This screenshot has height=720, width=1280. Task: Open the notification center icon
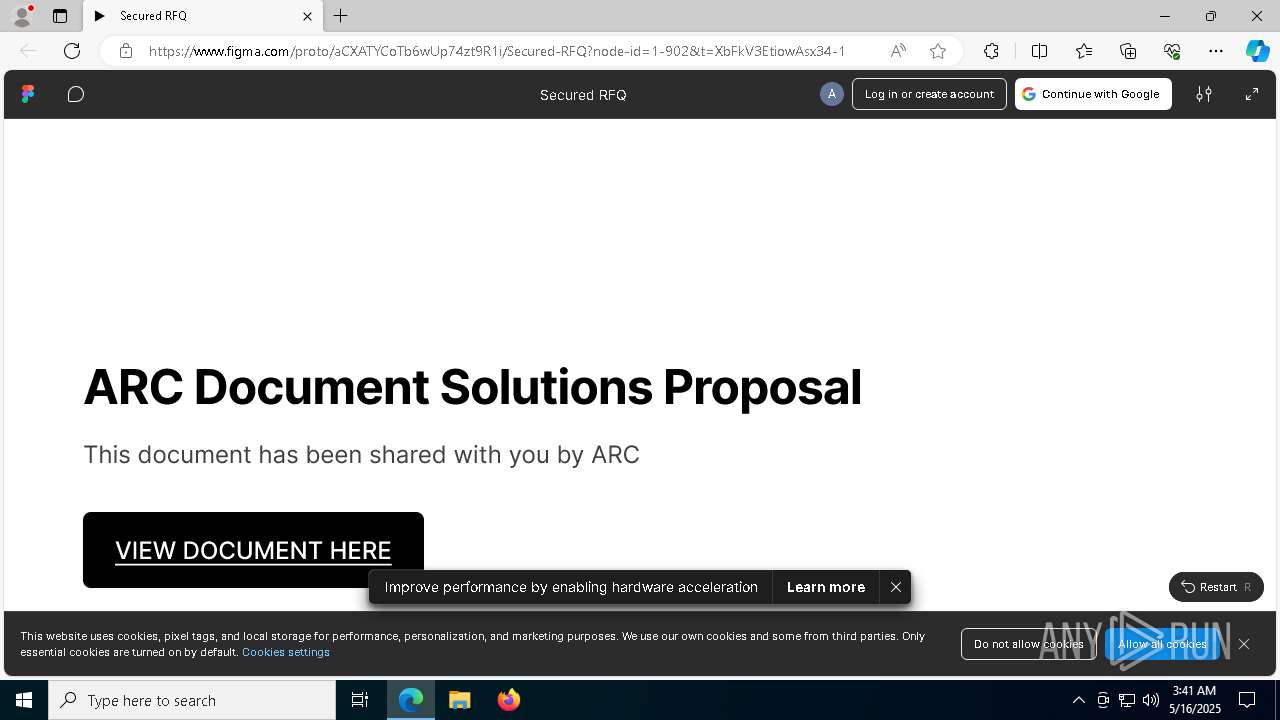click(1247, 700)
